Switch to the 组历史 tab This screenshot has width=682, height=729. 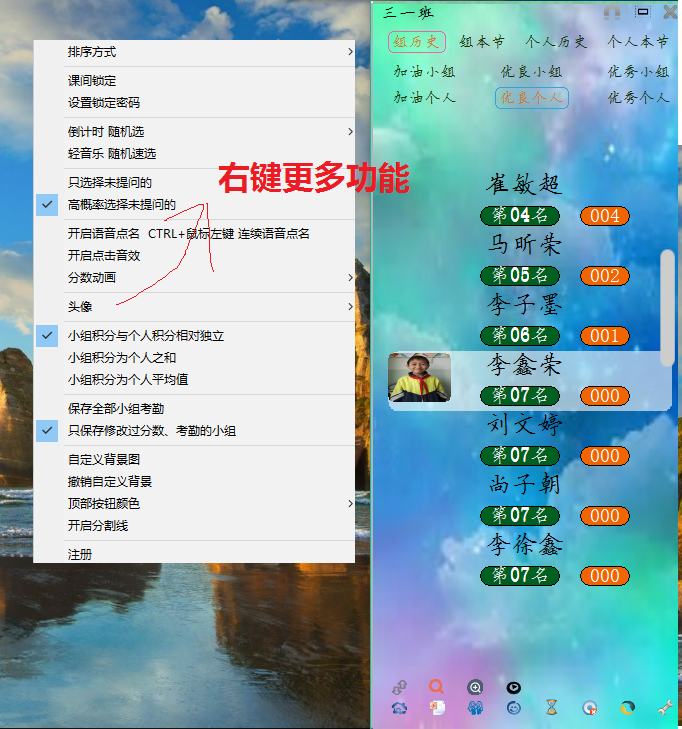417,42
